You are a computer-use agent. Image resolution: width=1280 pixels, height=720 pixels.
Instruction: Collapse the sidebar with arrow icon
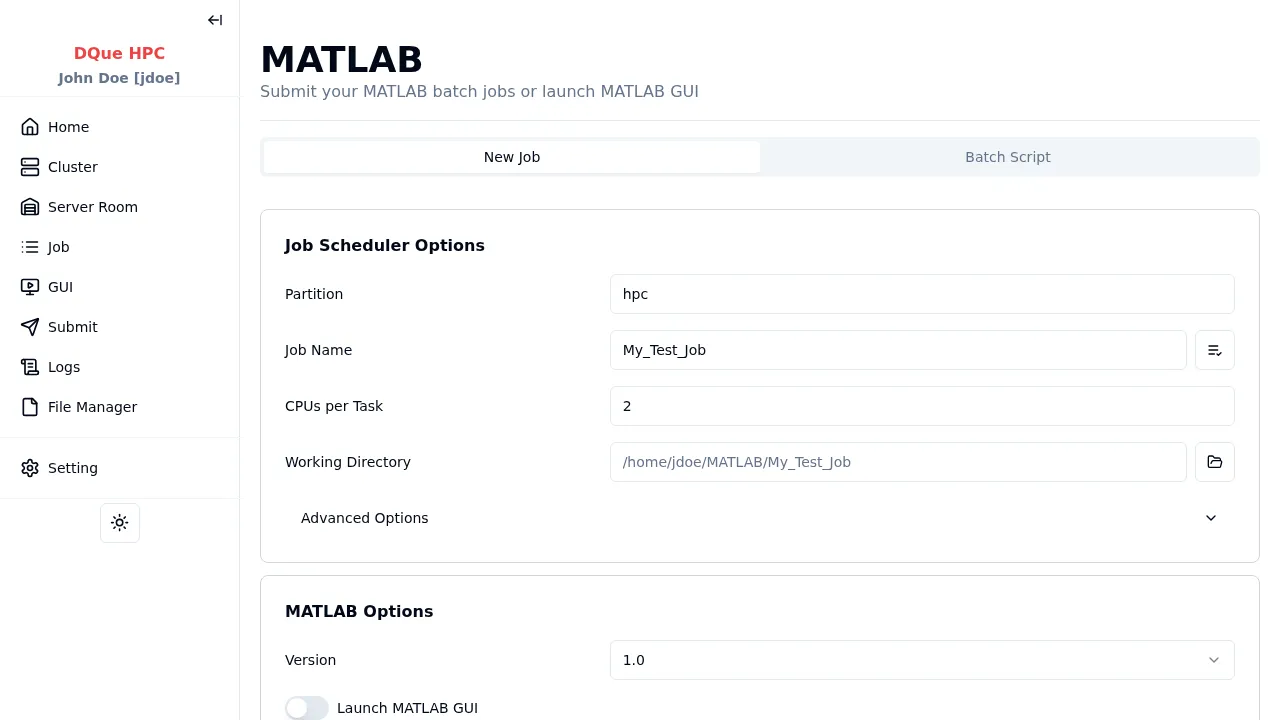click(215, 20)
